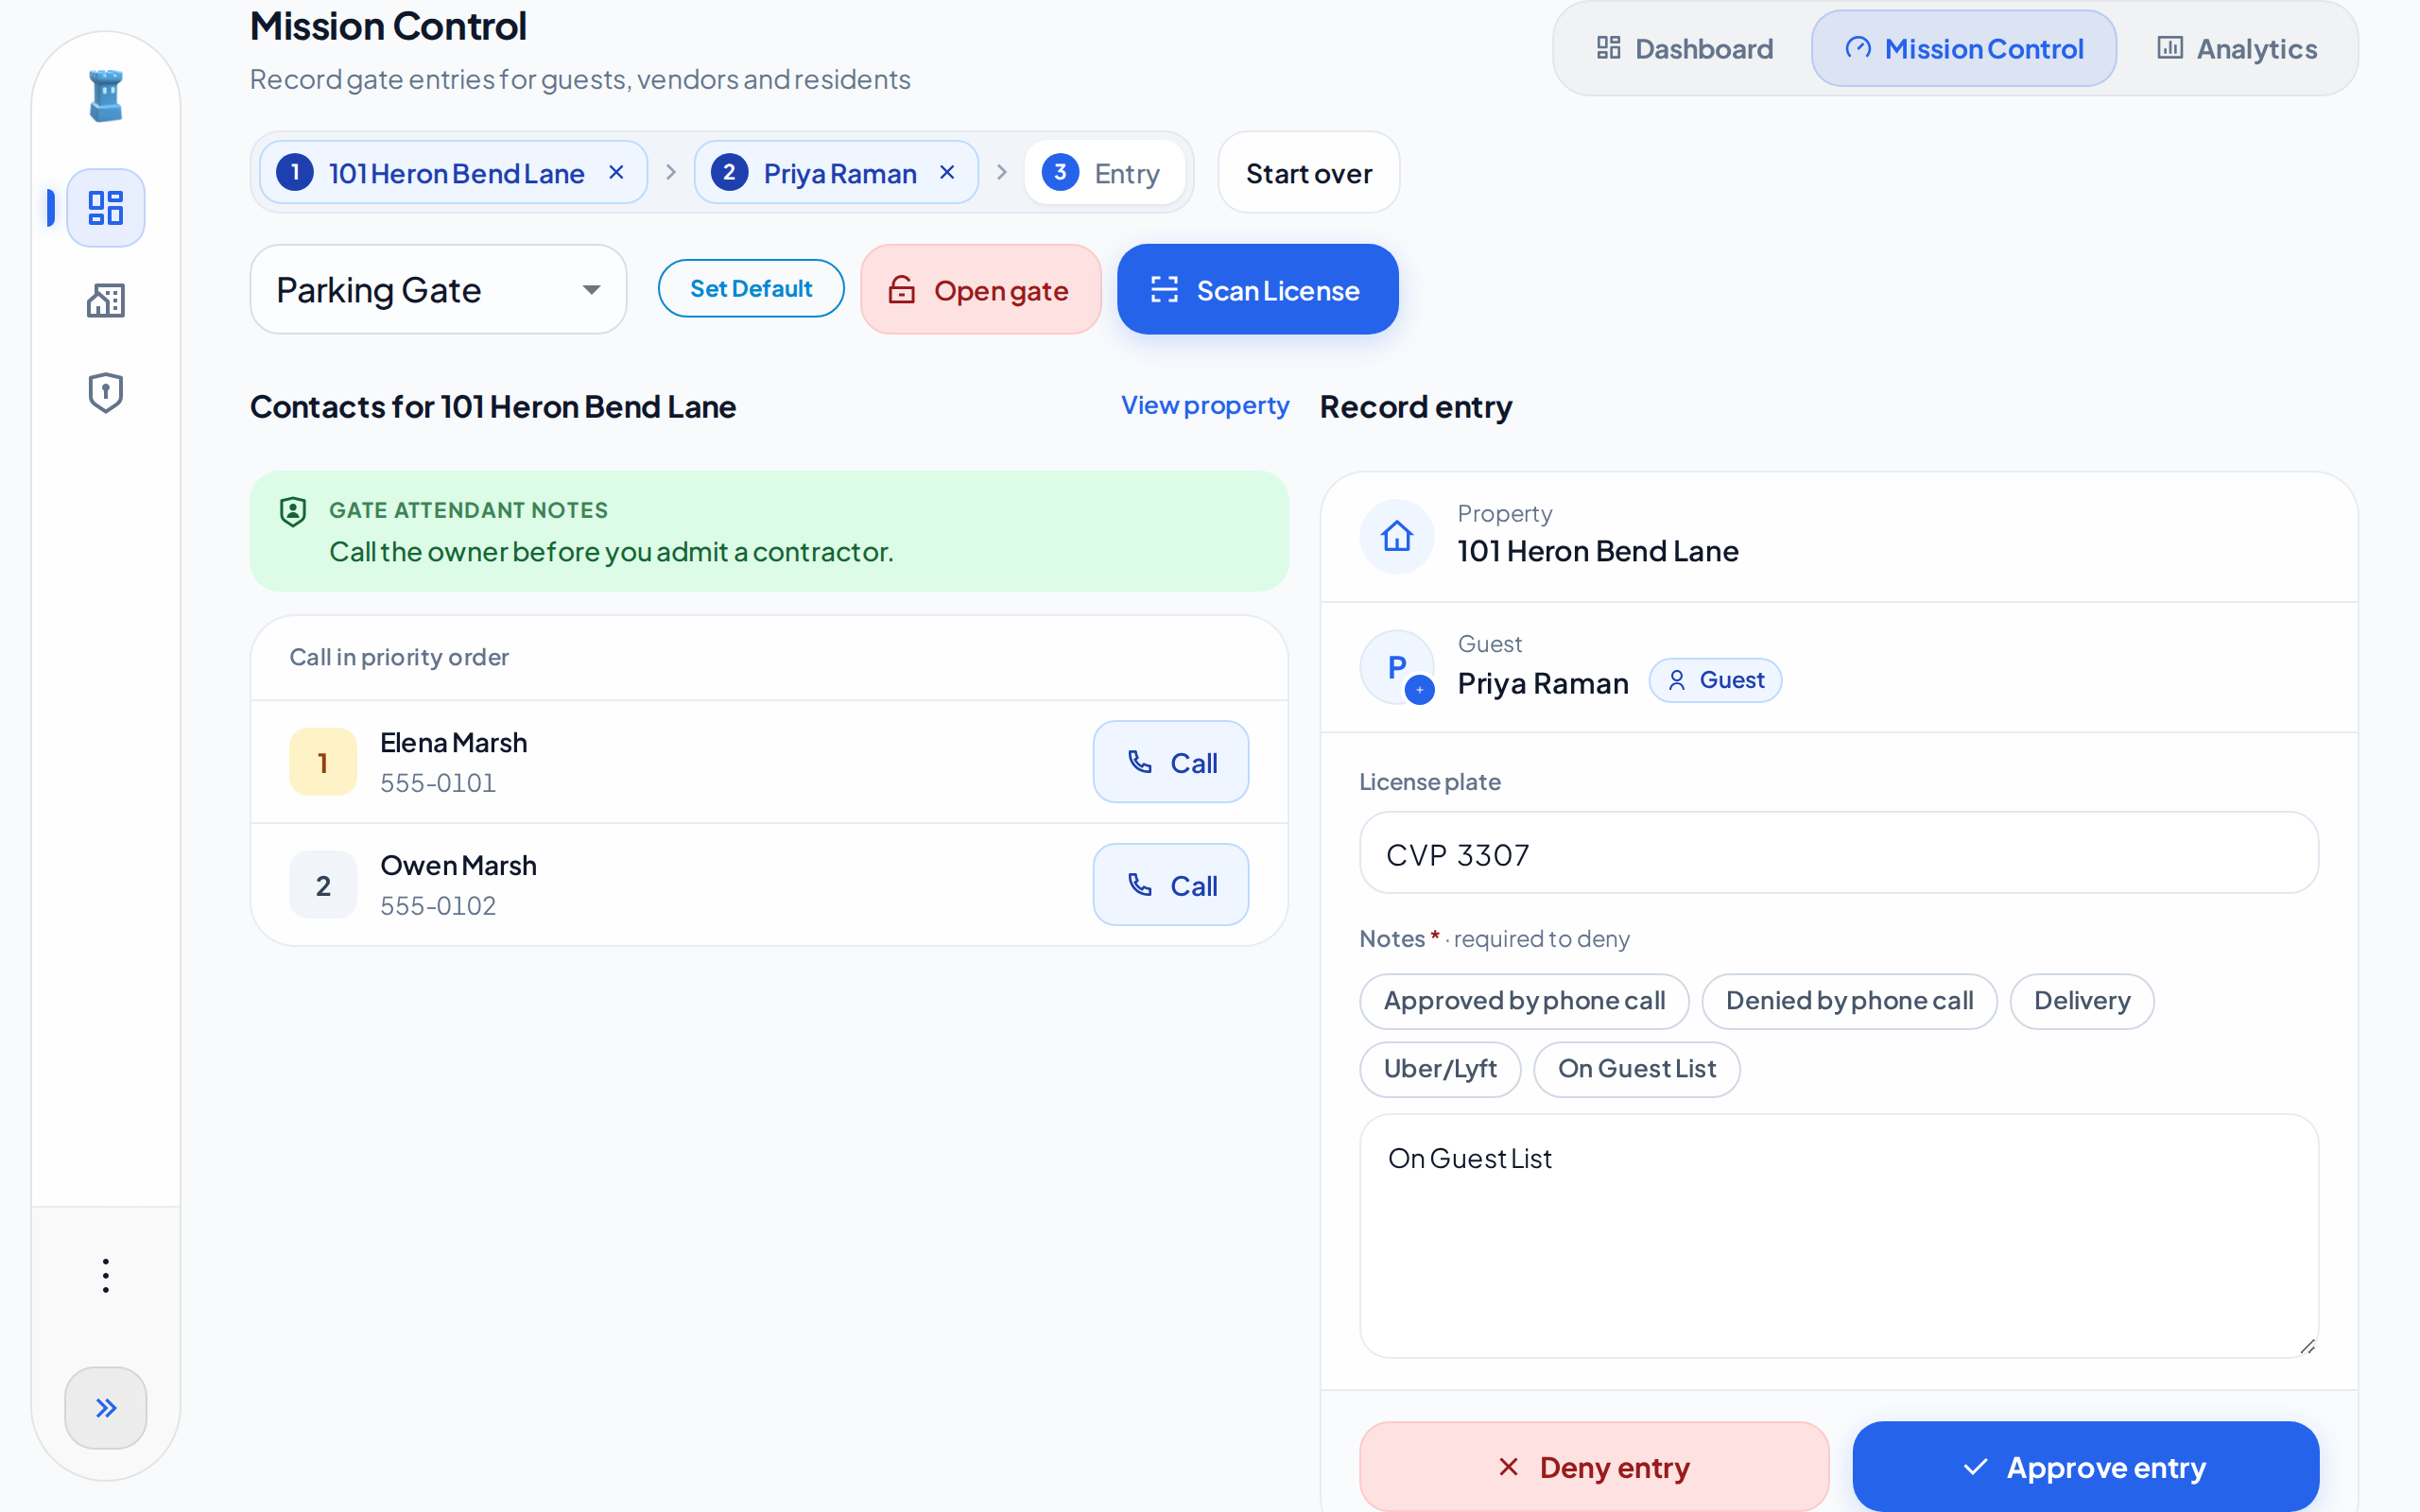The width and height of the screenshot is (2420, 1512).
Task: Click Start over button
Action: 1308,172
